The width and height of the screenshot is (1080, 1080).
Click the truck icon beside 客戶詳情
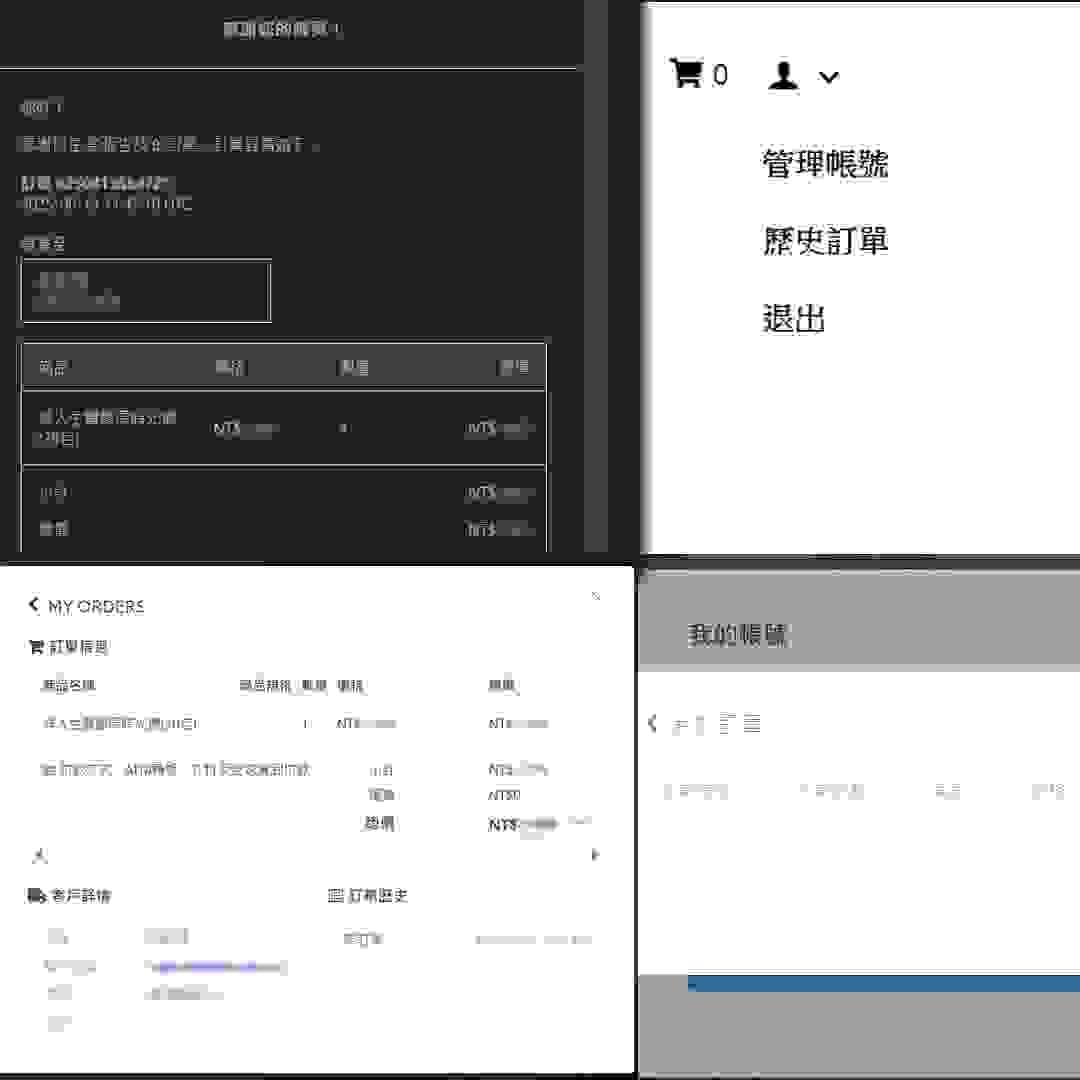(37, 895)
